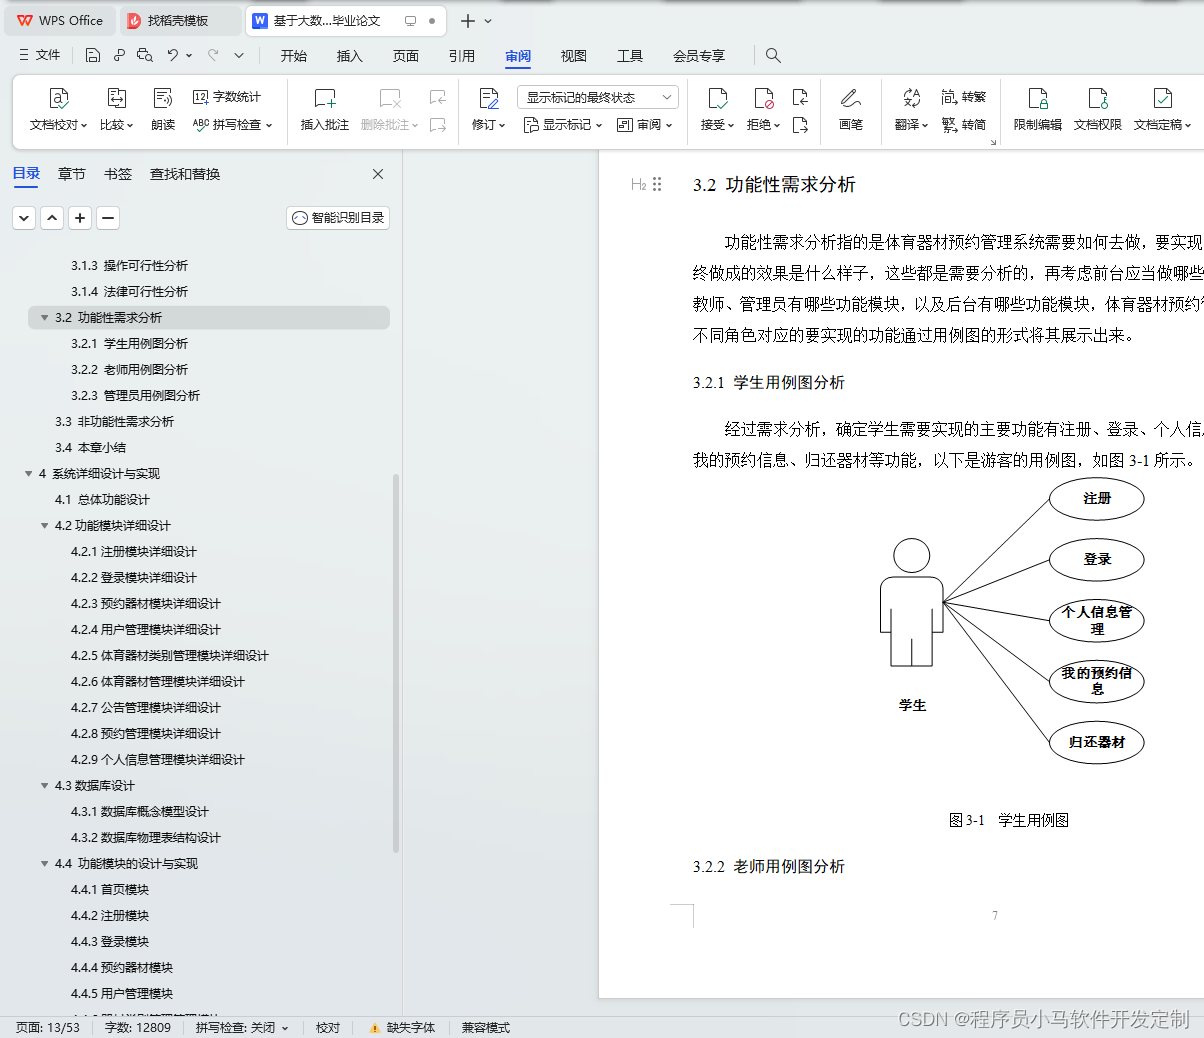Collapse the 3.2 功能性需求分析 outline node
1204x1038 pixels.
coord(44,317)
